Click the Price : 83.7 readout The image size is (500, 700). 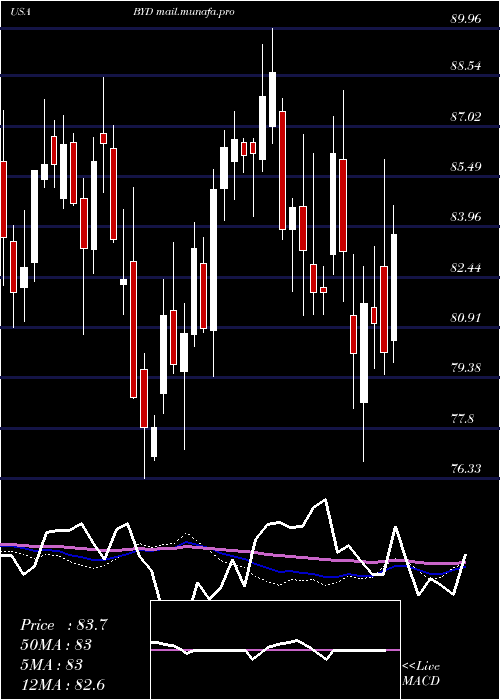(64, 625)
